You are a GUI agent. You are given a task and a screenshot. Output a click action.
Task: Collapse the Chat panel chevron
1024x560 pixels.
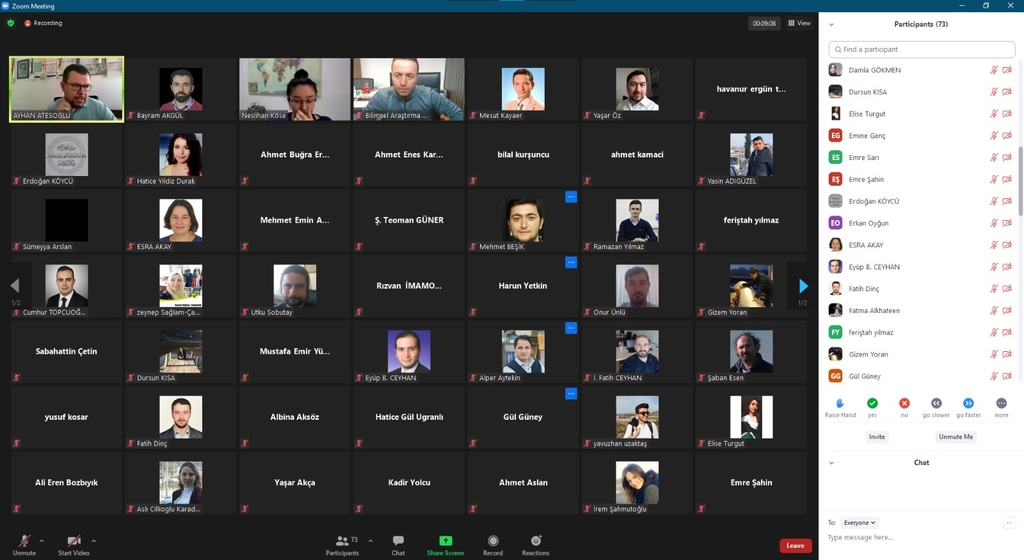click(831, 463)
